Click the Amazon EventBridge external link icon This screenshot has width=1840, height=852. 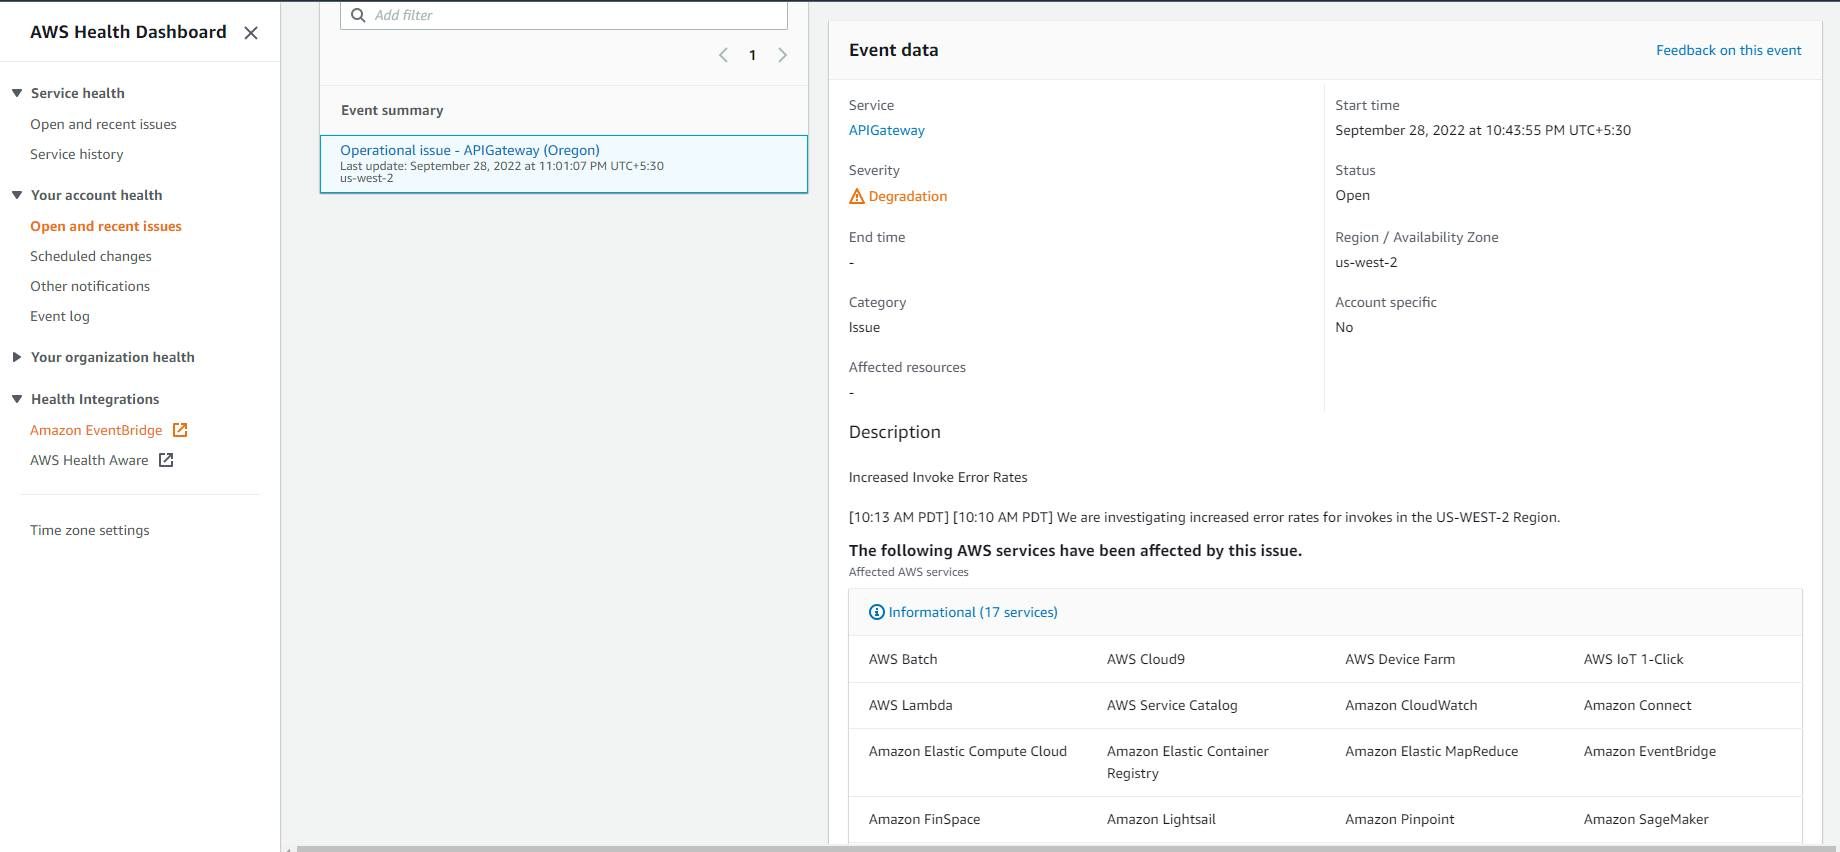pos(180,430)
